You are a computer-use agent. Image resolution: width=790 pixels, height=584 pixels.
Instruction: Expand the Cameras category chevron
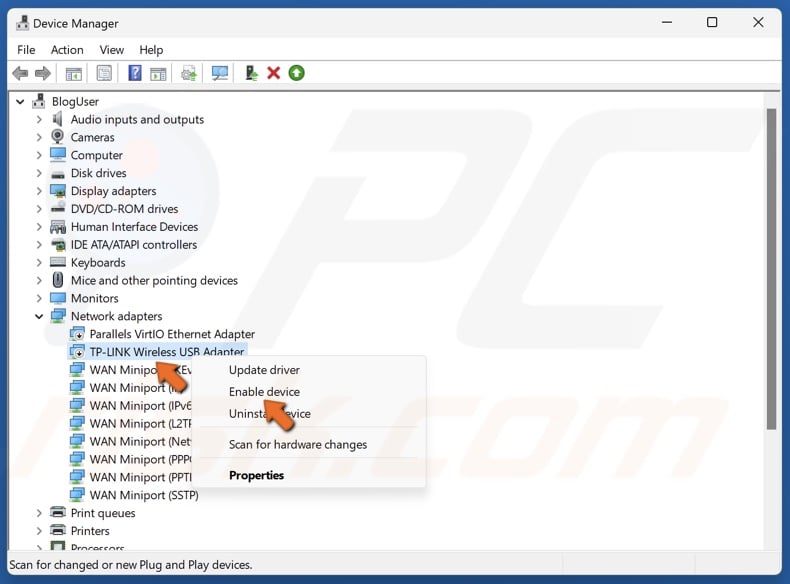pos(39,137)
